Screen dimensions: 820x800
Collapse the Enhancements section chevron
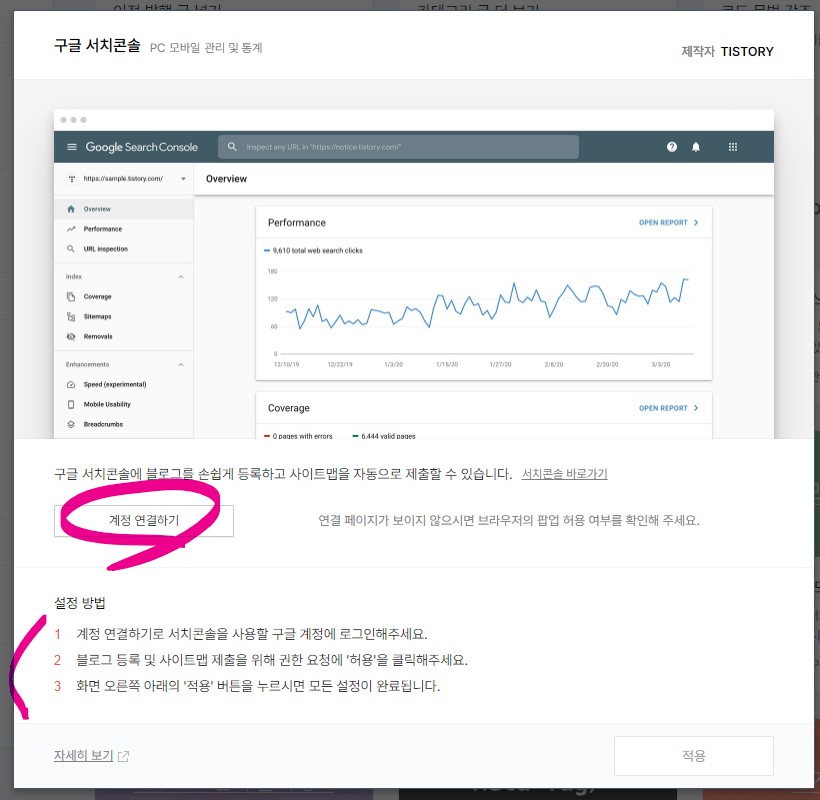[x=181, y=364]
